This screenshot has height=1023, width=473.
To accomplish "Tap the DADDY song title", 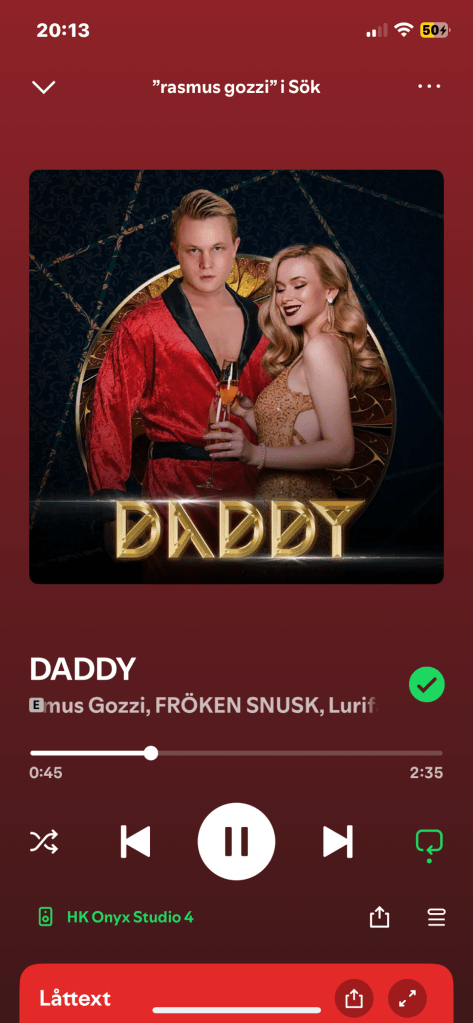I will (x=82, y=668).
